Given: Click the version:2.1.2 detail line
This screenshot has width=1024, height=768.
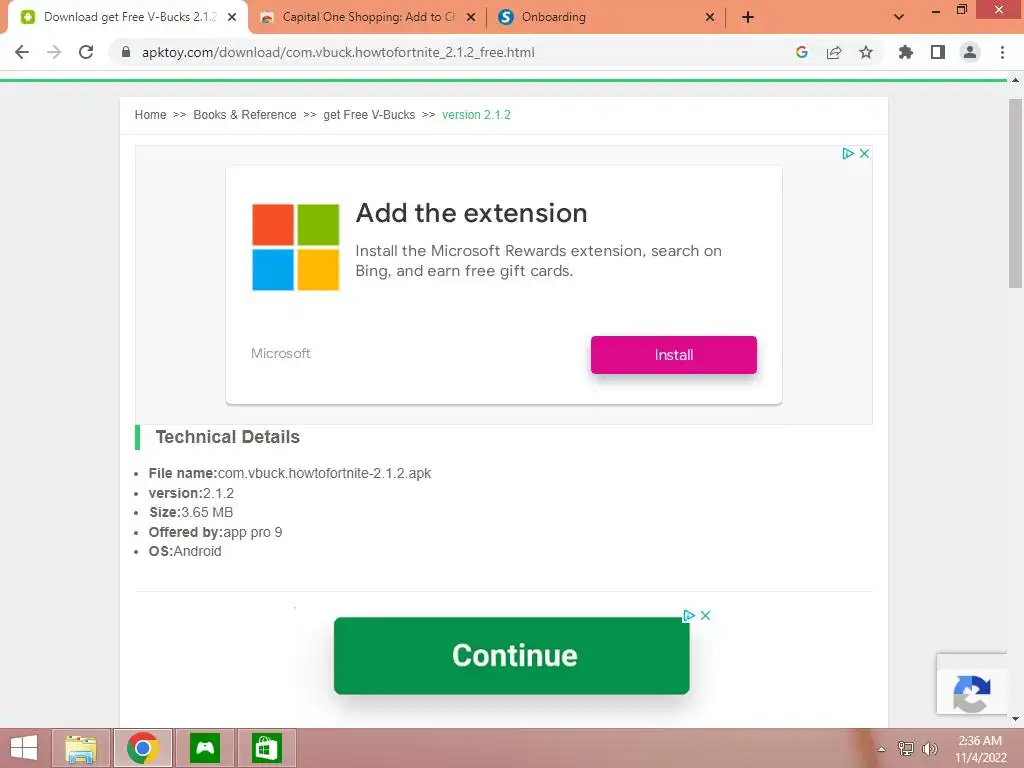Looking at the screenshot, I should [x=191, y=493].
